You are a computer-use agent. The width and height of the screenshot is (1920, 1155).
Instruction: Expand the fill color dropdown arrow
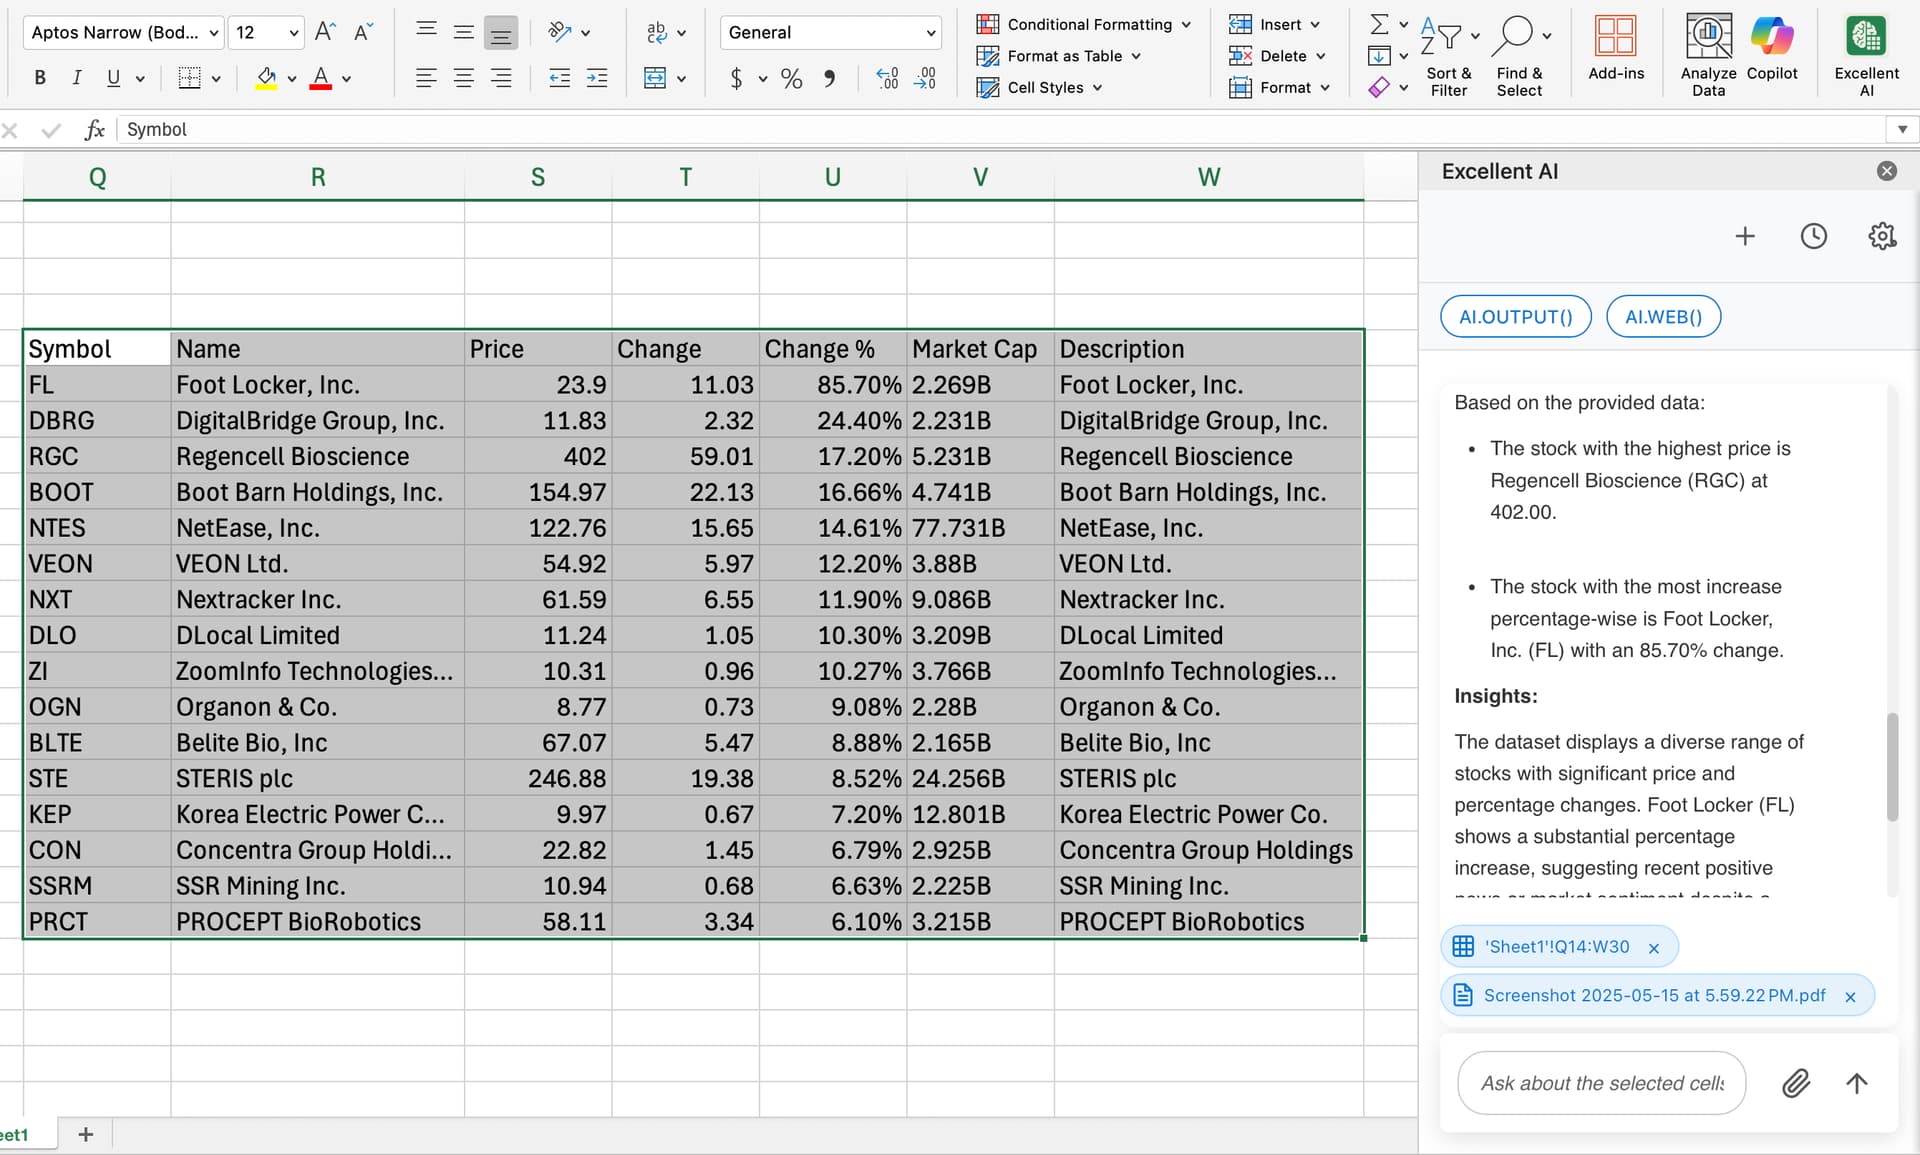pyautogui.click(x=291, y=78)
